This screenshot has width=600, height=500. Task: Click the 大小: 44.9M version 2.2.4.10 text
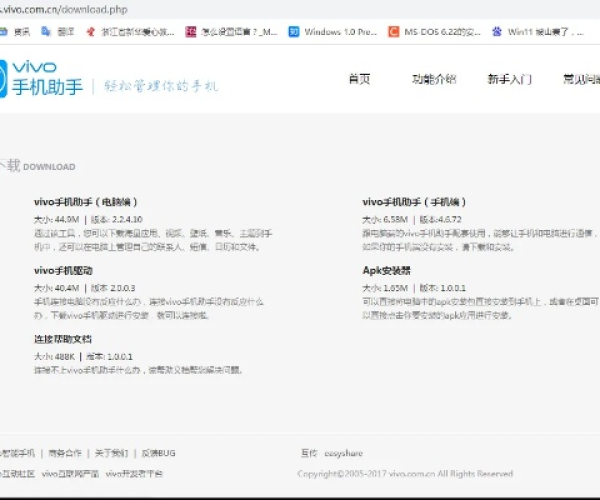pyautogui.click(x=88, y=219)
